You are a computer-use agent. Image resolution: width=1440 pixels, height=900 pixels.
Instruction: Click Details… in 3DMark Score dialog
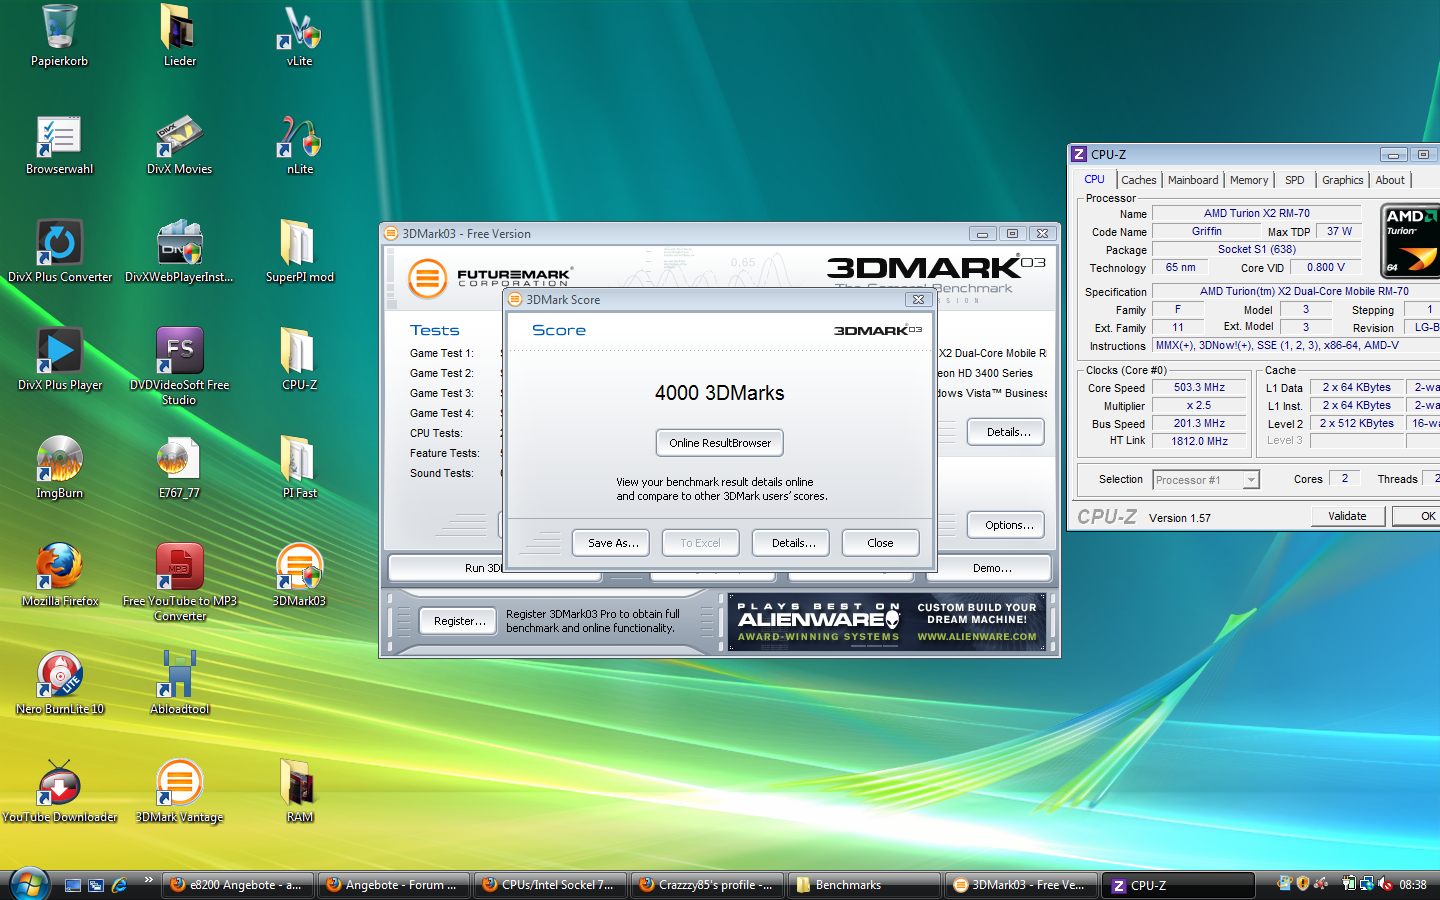pos(793,543)
